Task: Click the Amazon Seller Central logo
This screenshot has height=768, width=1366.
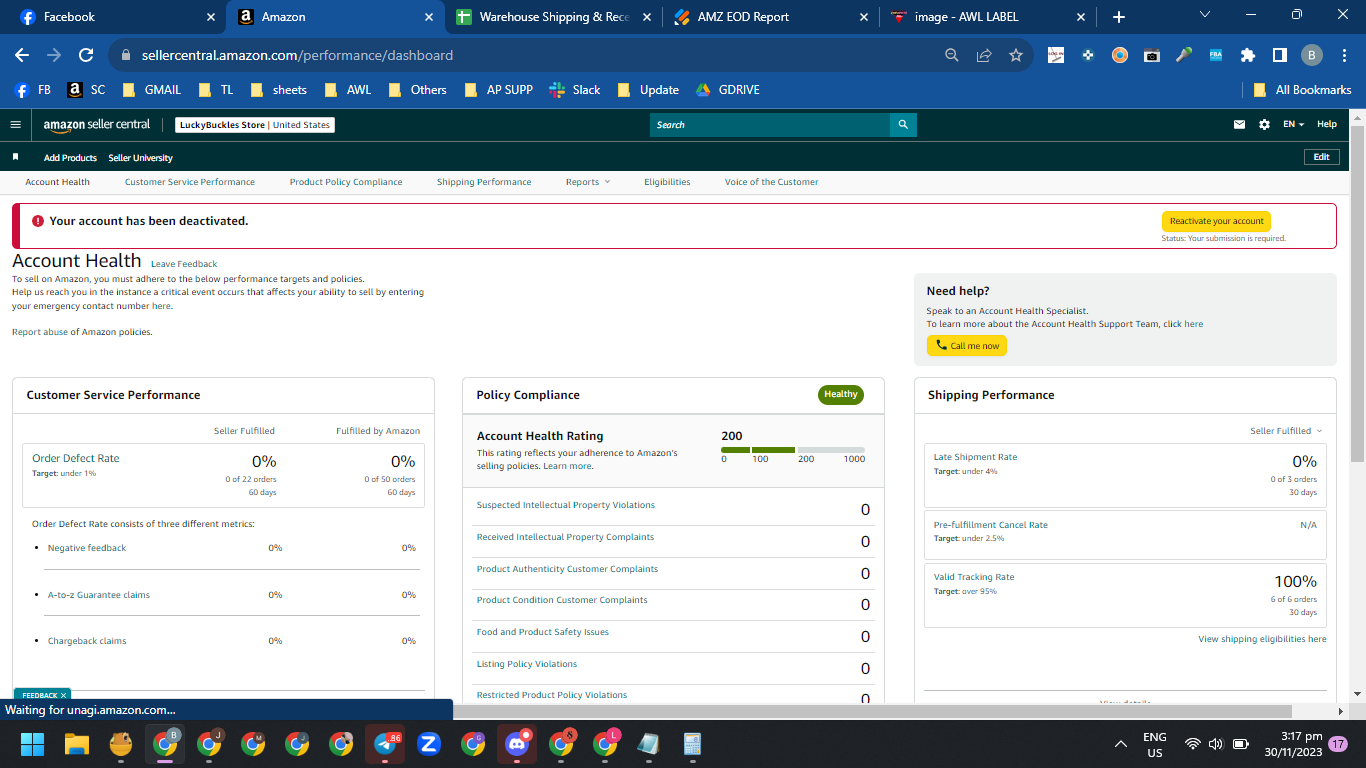Action: (x=97, y=125)
